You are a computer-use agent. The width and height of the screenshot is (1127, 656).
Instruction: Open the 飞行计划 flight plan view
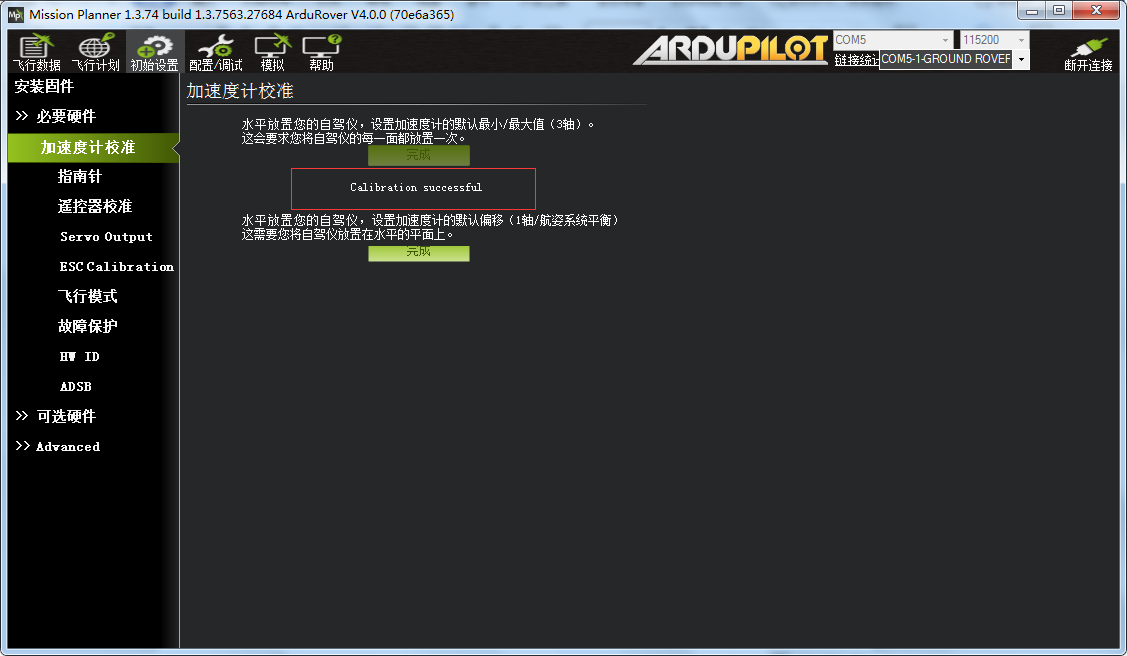tap(96, 52)
